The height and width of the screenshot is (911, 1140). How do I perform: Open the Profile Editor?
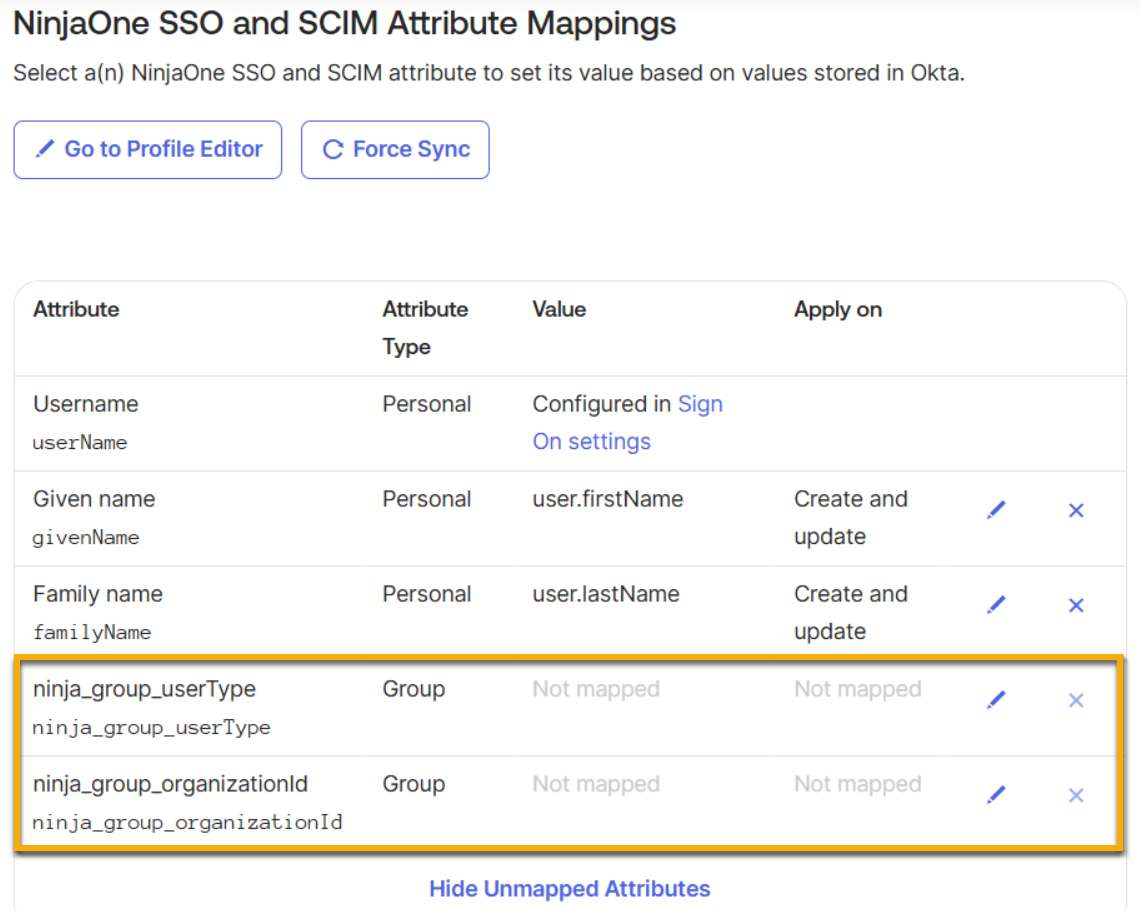point(147,149)
